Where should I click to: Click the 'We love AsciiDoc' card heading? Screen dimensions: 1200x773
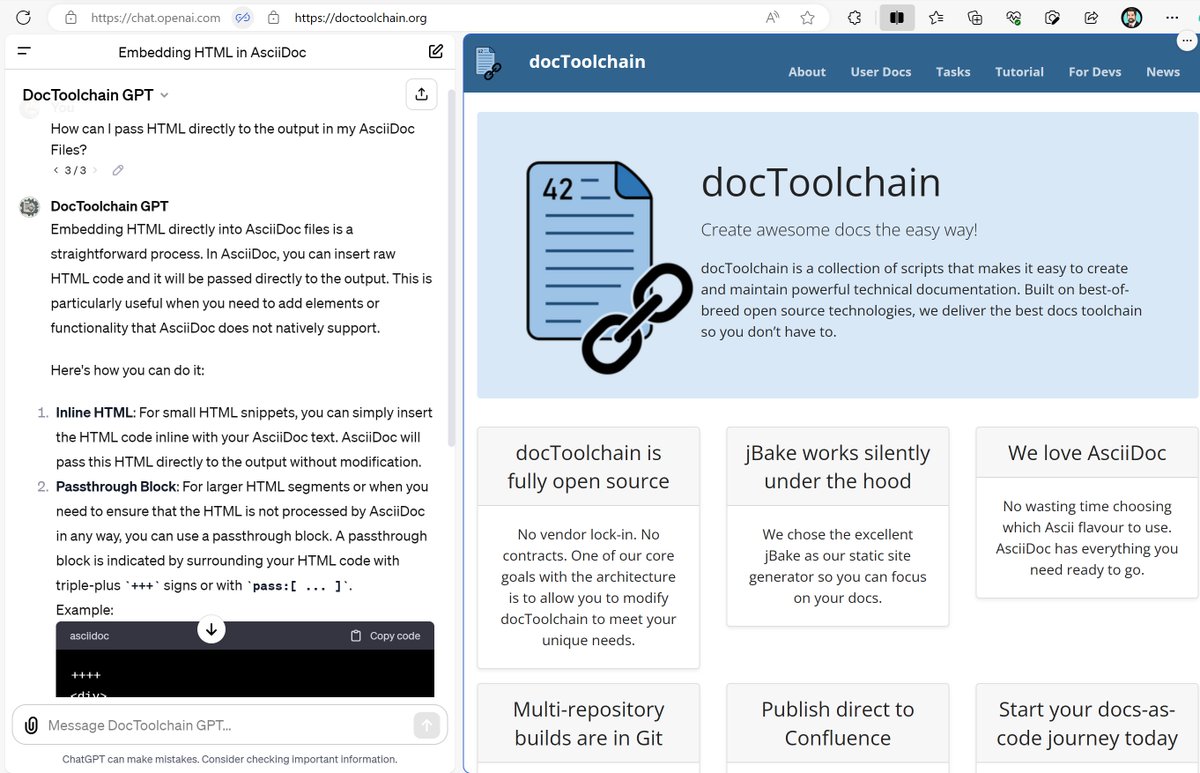pos(1087,453)
